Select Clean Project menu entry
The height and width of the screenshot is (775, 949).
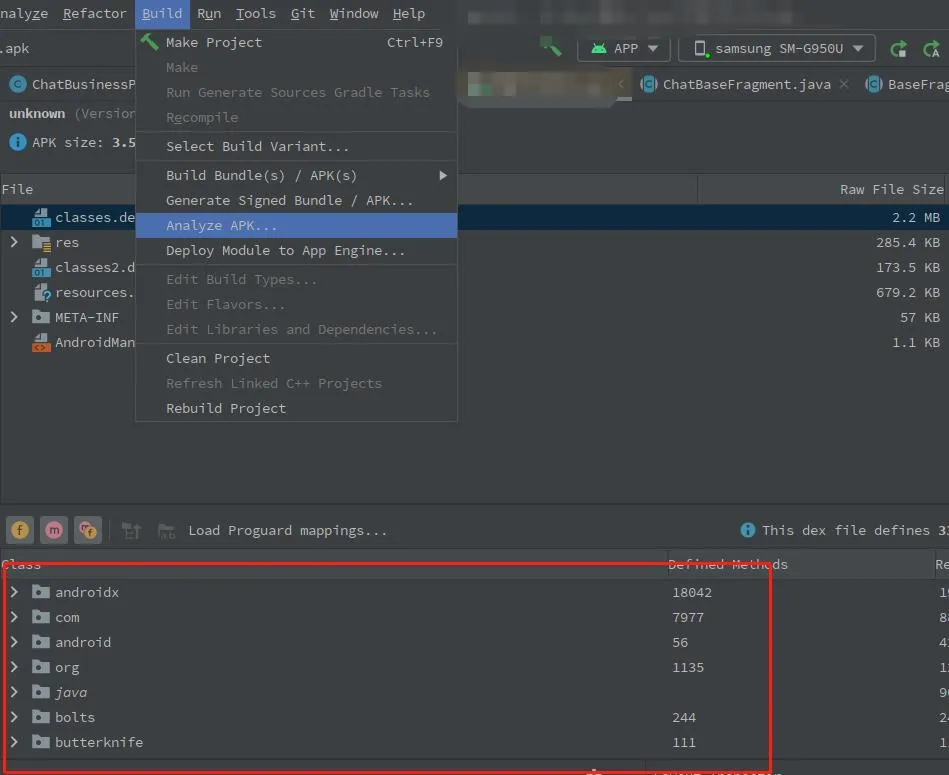click(x=296, y=359)
